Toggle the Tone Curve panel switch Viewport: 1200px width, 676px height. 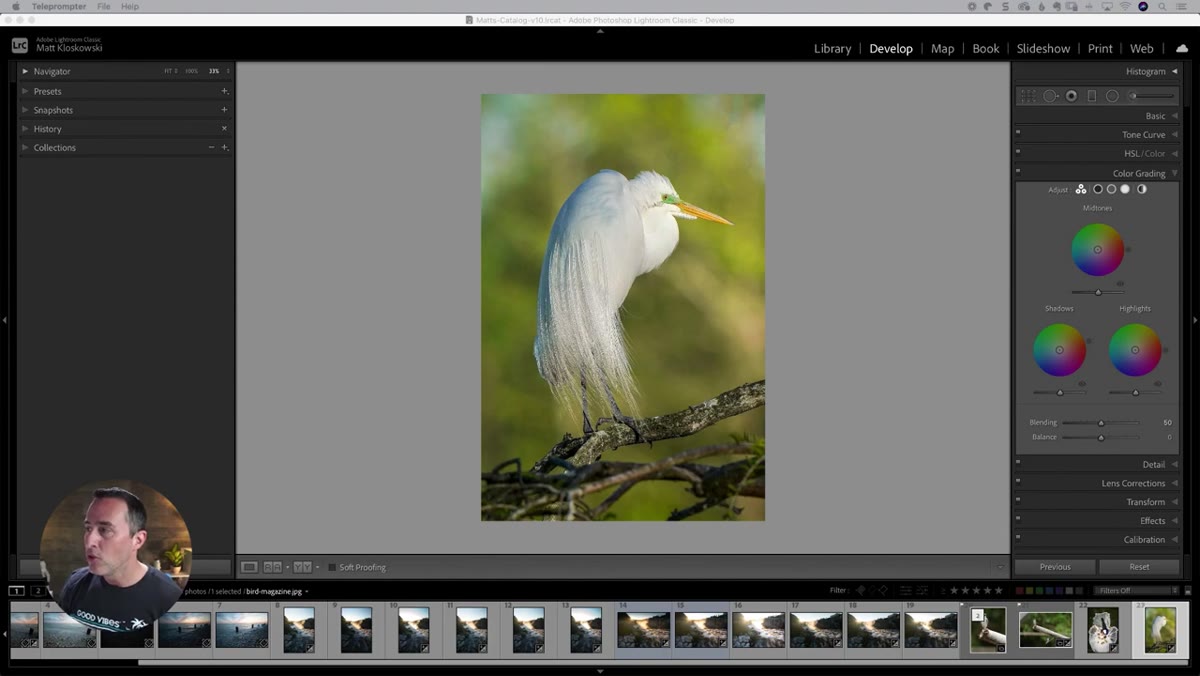click(1018, 132)
